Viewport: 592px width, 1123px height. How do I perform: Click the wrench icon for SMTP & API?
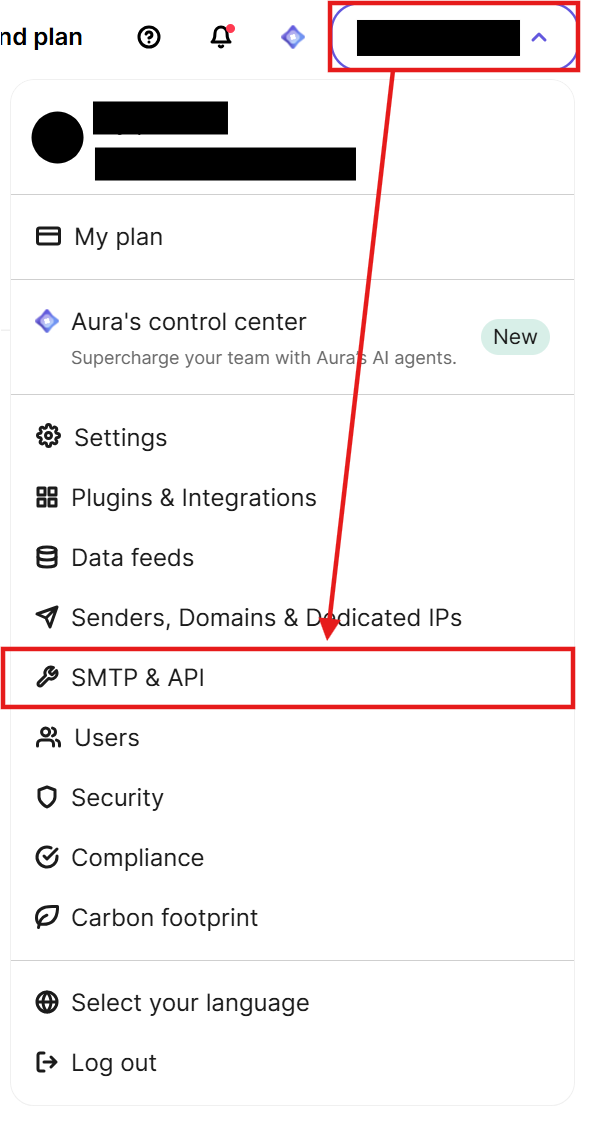pyautogui.click(x=47, y=677)
